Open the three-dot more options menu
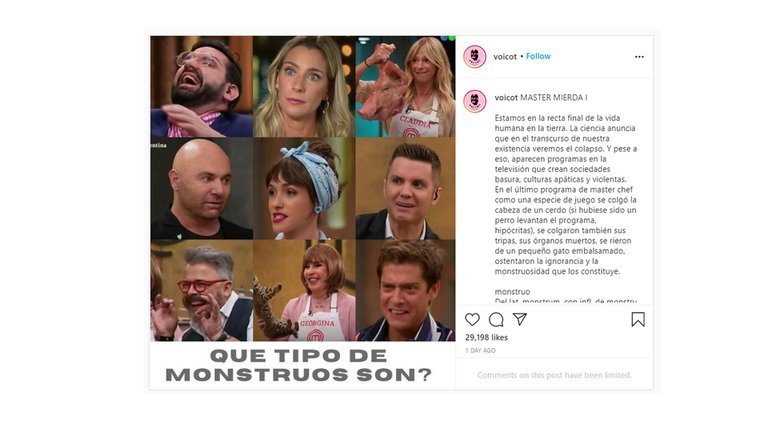Image resolution: width=768 pixels, height=432 pixels. tap(639, 57)
